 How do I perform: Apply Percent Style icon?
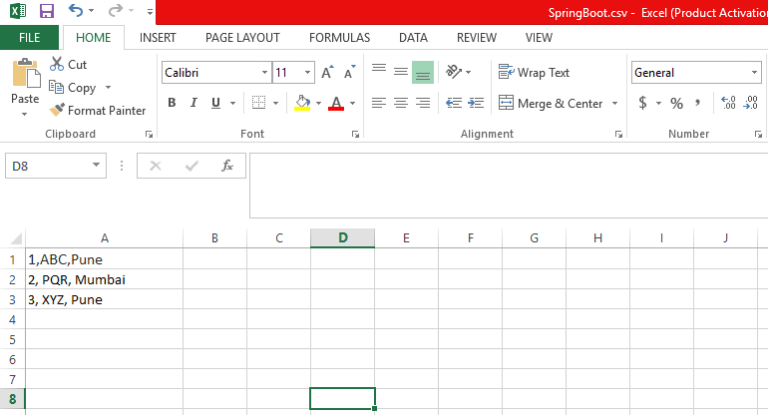pos(676,103)
